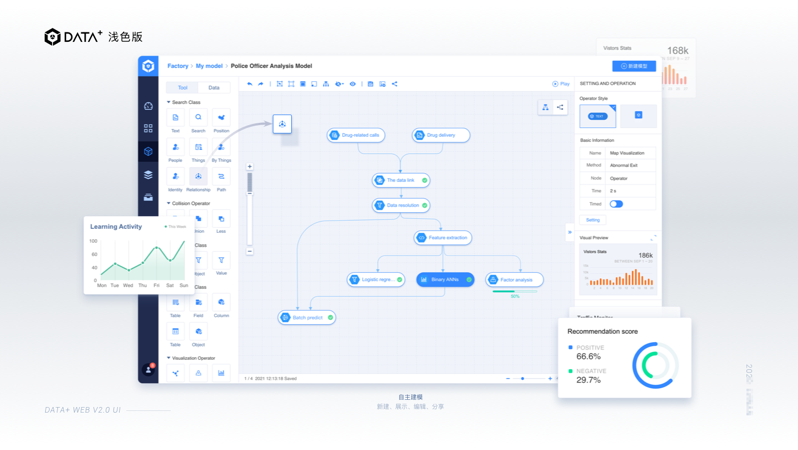Select the Position operator icon
Image resolution: width=798 pixels, height=450 pixels.
tap(221, 118)
